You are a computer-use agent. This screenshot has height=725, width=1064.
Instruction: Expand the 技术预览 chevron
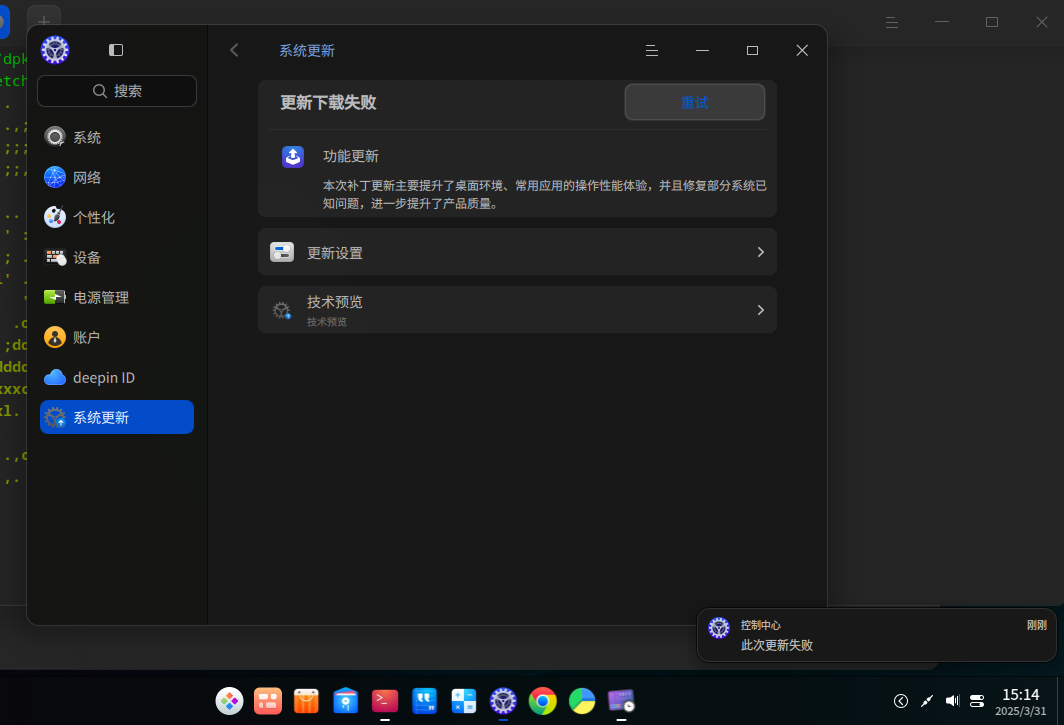tap(761, 310)
